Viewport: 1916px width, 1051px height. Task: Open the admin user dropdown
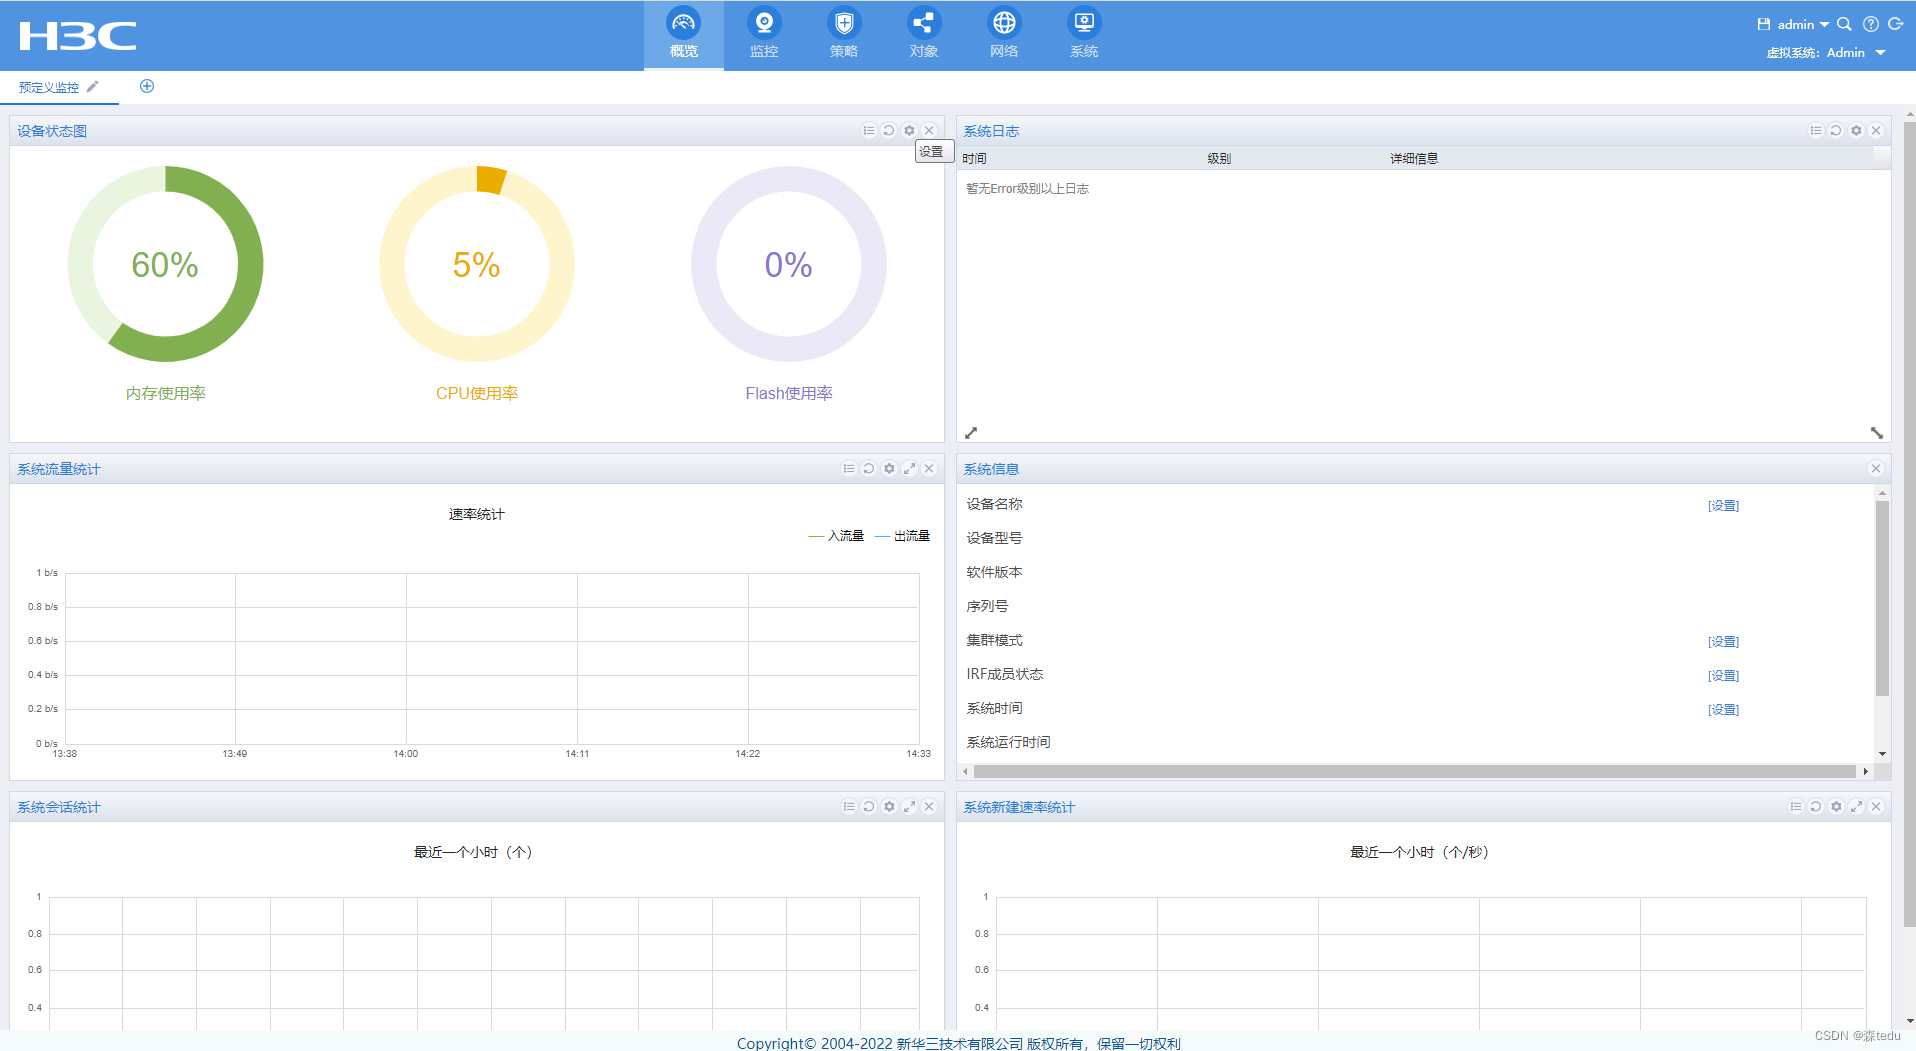click(1803, 24)
